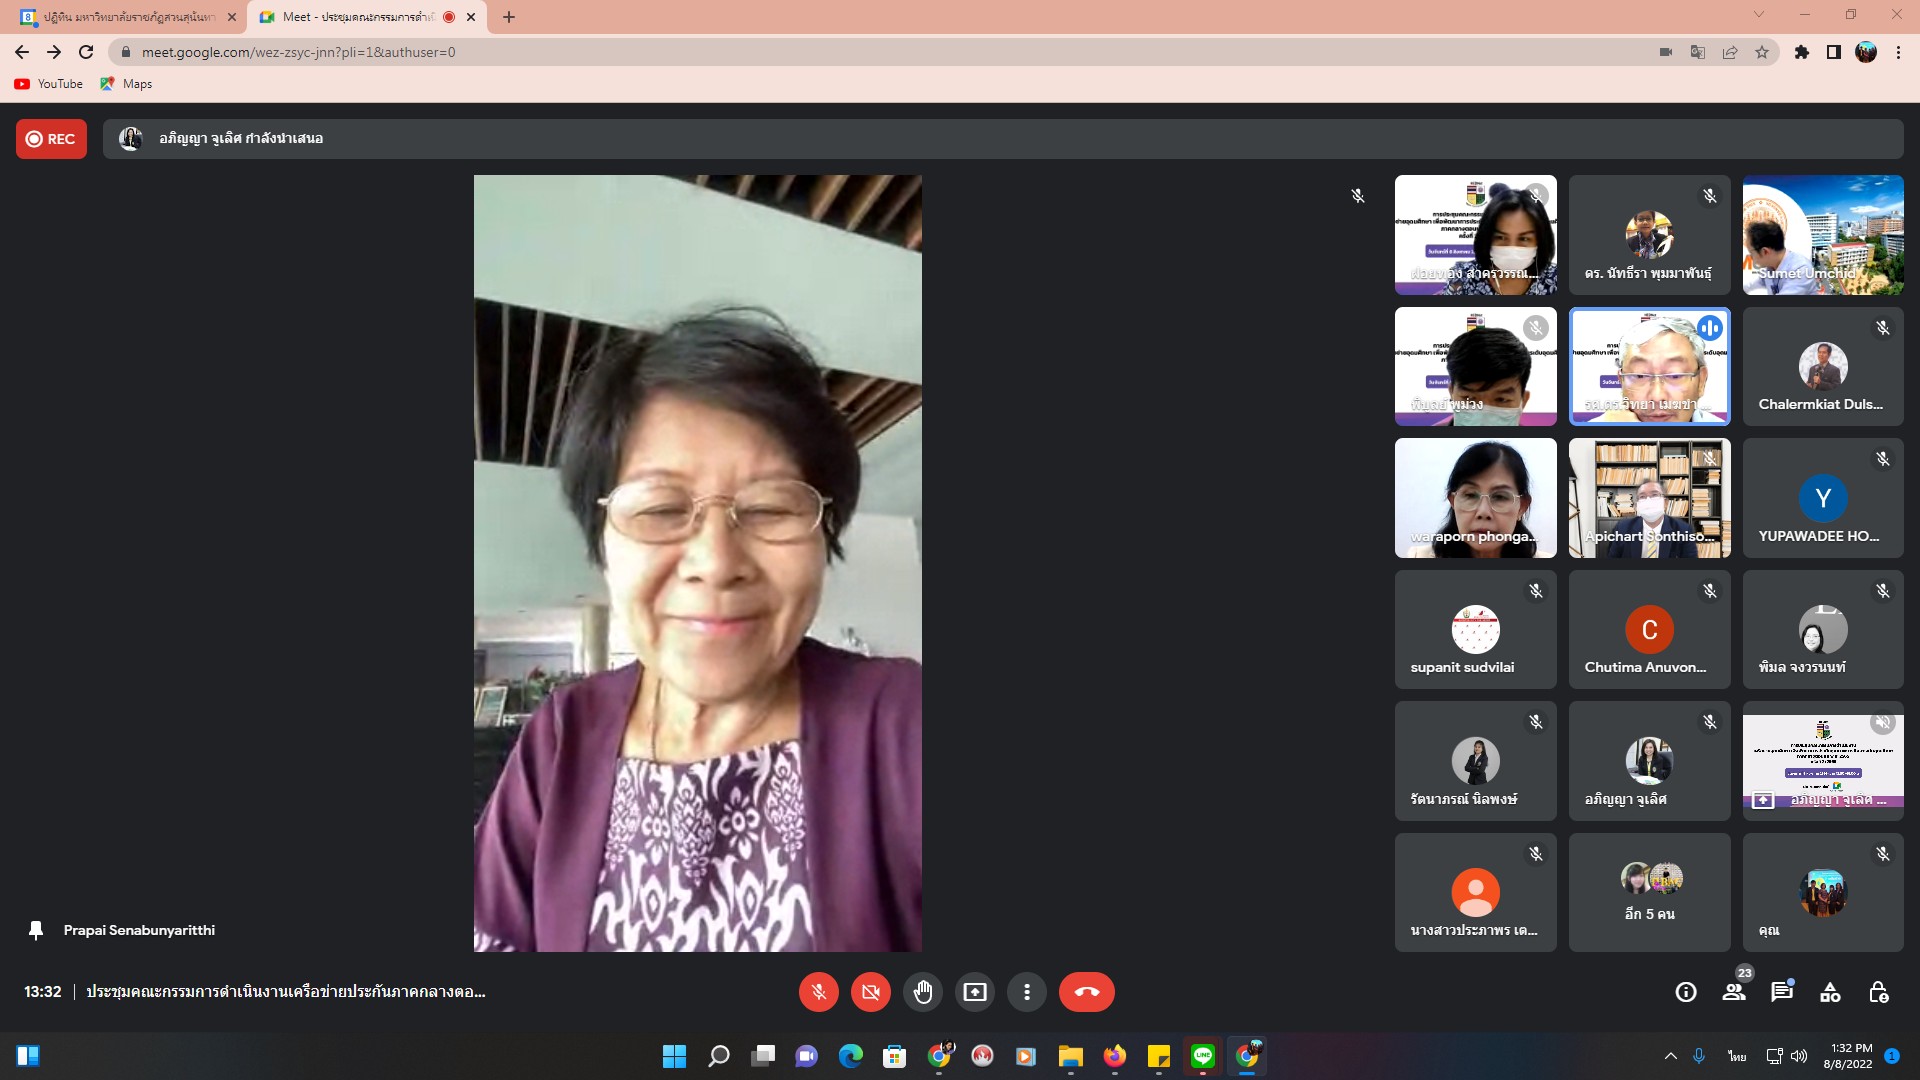Viewport: 1920px width, 1080px height.
Task: Click the raise hand icon
Action: pos(922,992)
